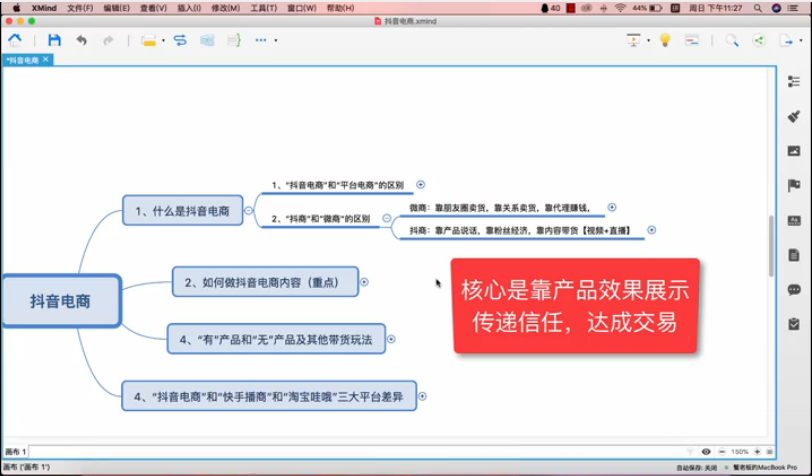Open the 插入(I) menu
Viewport: 812px width, 476px height.
[x=189, y=7]
